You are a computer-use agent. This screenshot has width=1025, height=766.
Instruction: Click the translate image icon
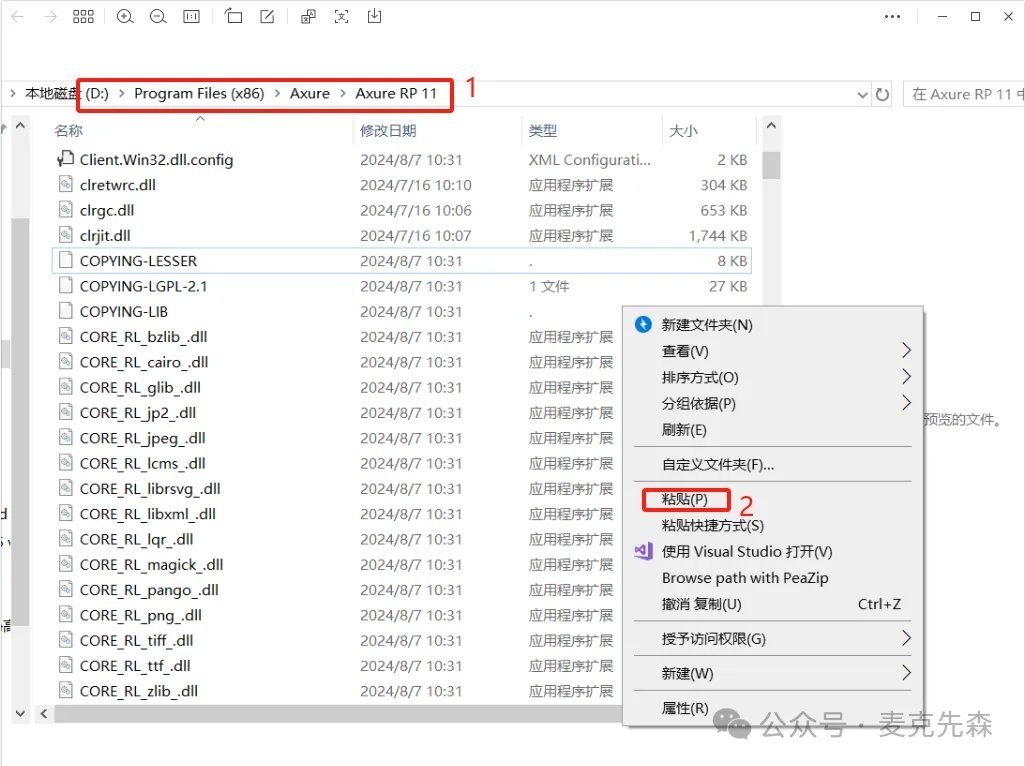(x=308, y=16)
